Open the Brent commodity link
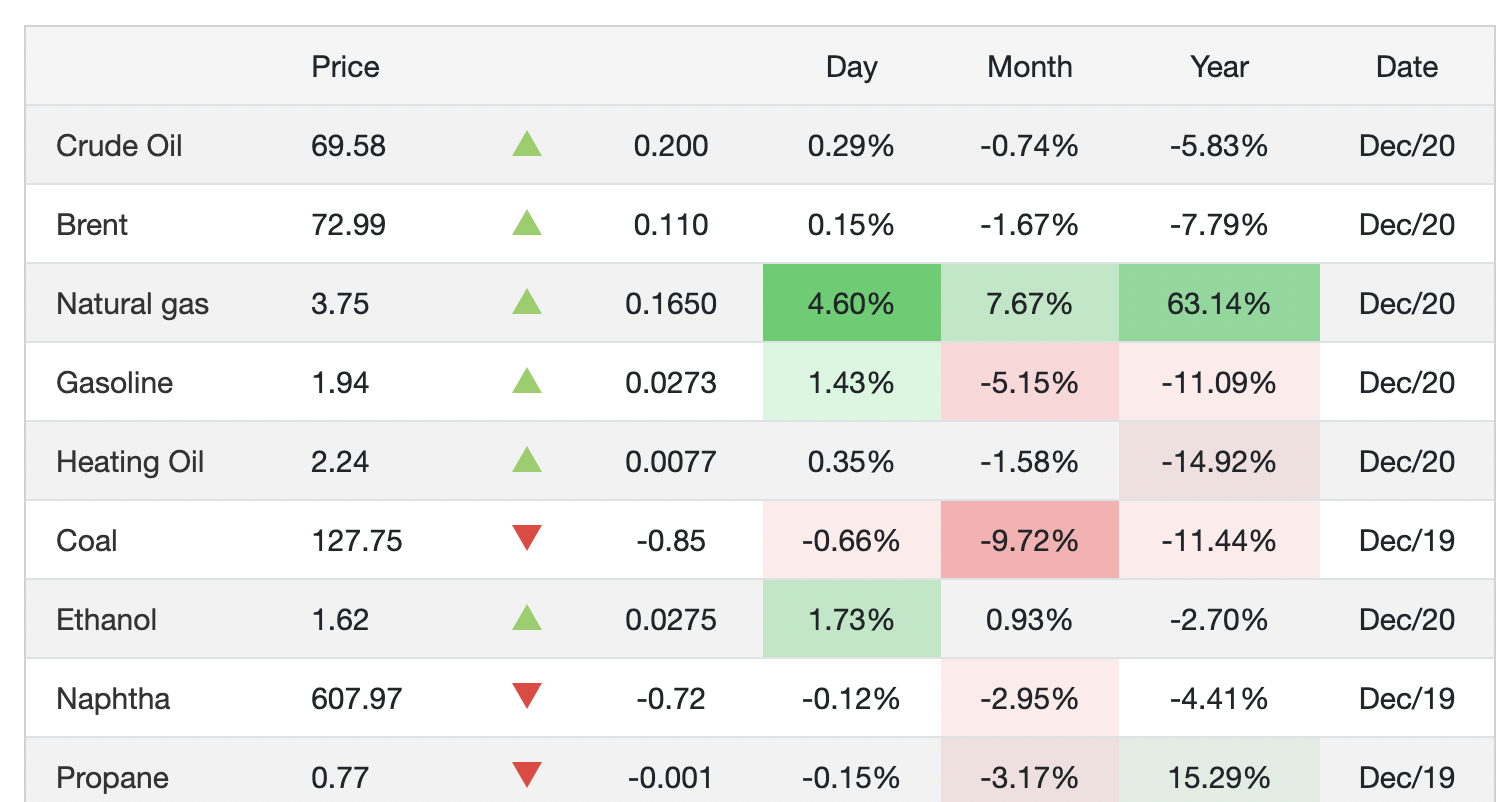 [x=92, y=225]
